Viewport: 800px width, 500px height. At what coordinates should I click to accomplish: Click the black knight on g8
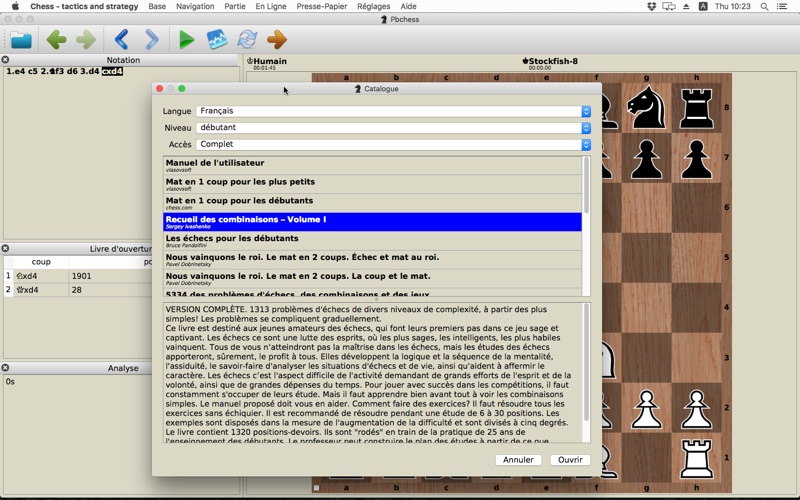(646, 107)
